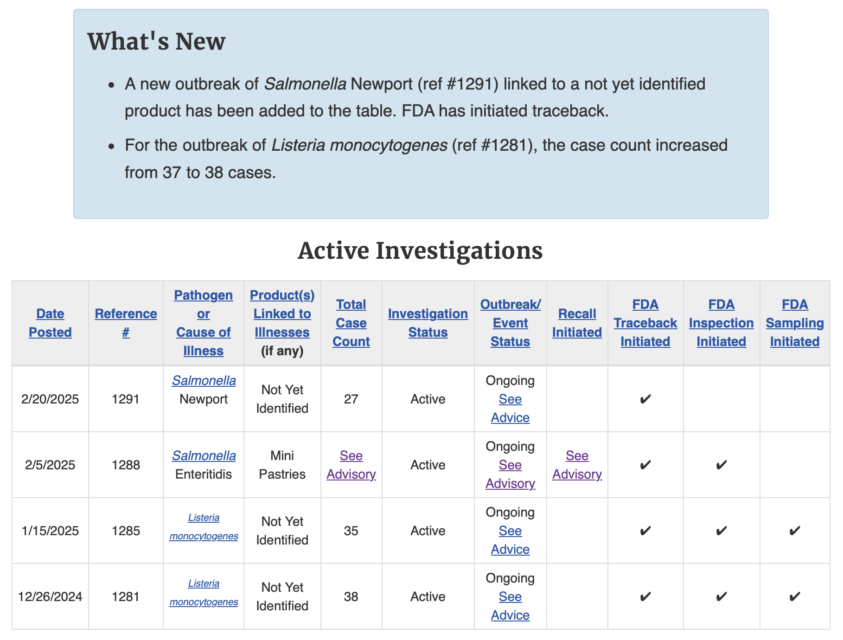The width and height of the screenshot is (843, 640).
Task: Click the Recall Initiated column header
Action: tap(577, 323)
